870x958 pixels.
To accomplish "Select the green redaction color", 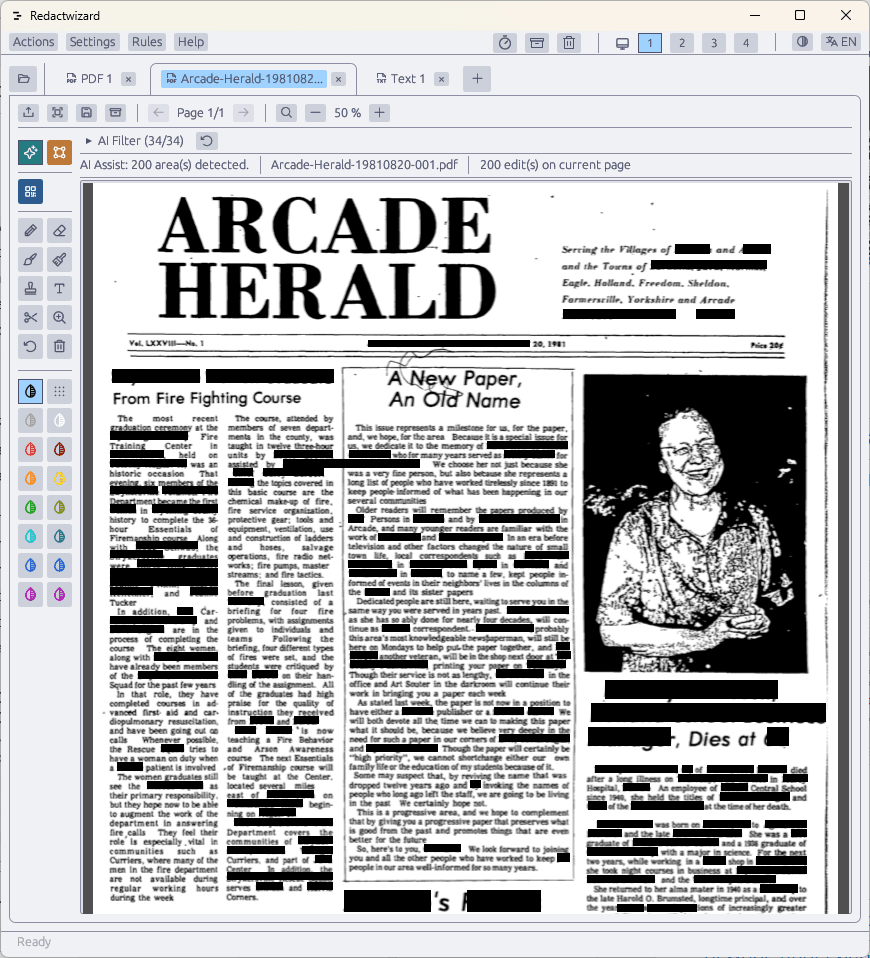I will tap(30, 507).
